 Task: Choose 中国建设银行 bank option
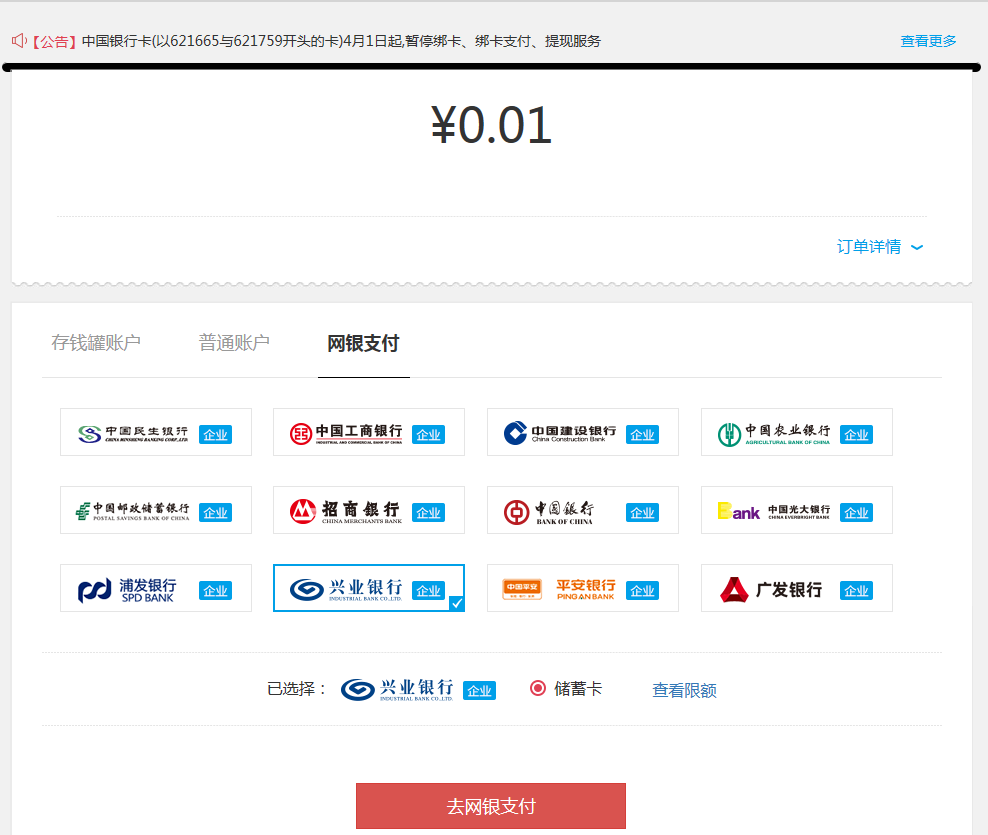[583, 432]
